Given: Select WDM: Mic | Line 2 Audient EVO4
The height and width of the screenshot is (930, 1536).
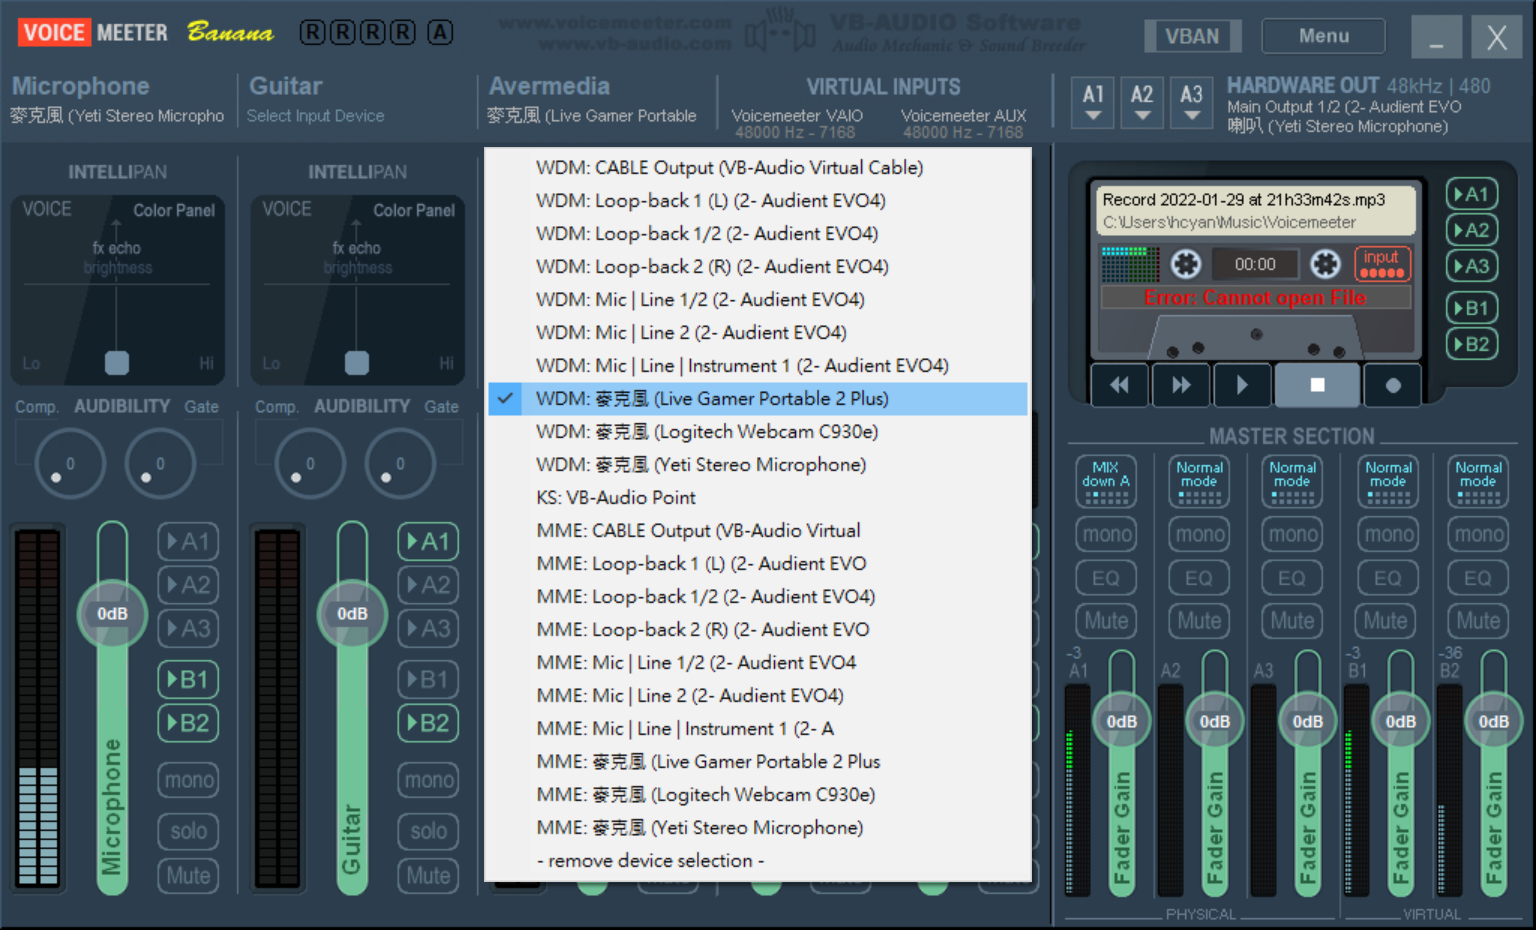Looking at the screenshot, I should tap(758, 333).
